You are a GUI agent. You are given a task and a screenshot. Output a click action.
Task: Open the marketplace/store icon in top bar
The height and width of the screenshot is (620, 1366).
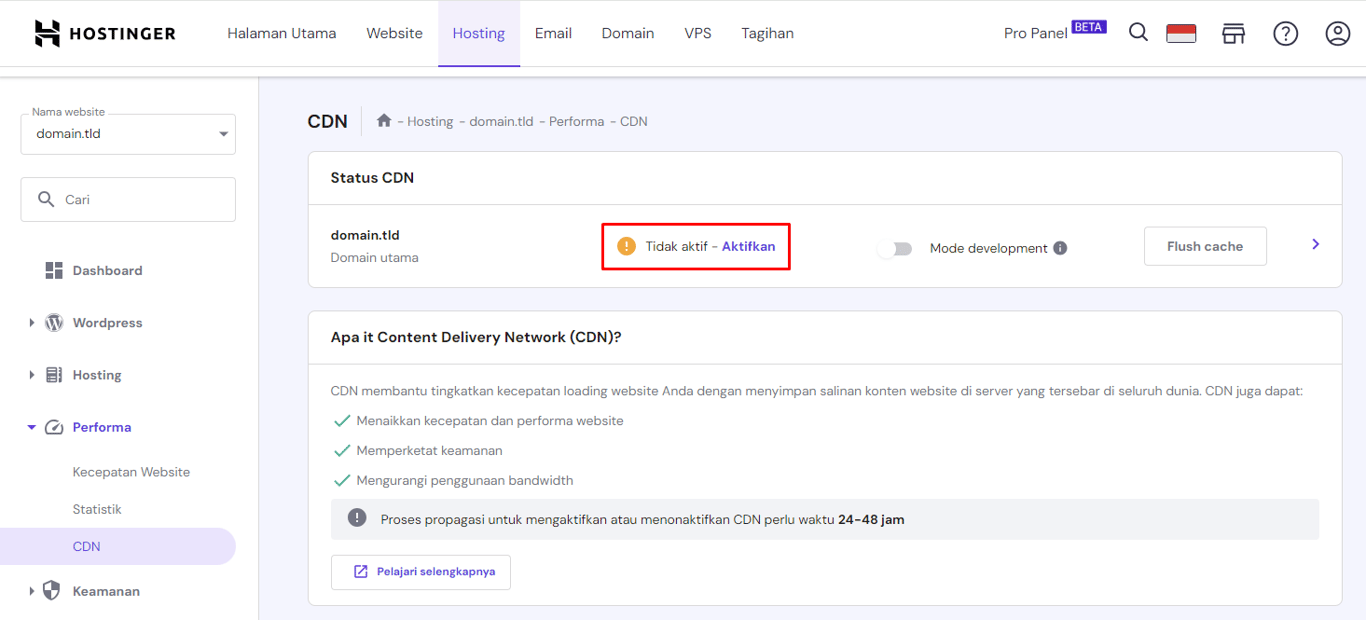click(x=1233, y=33)
